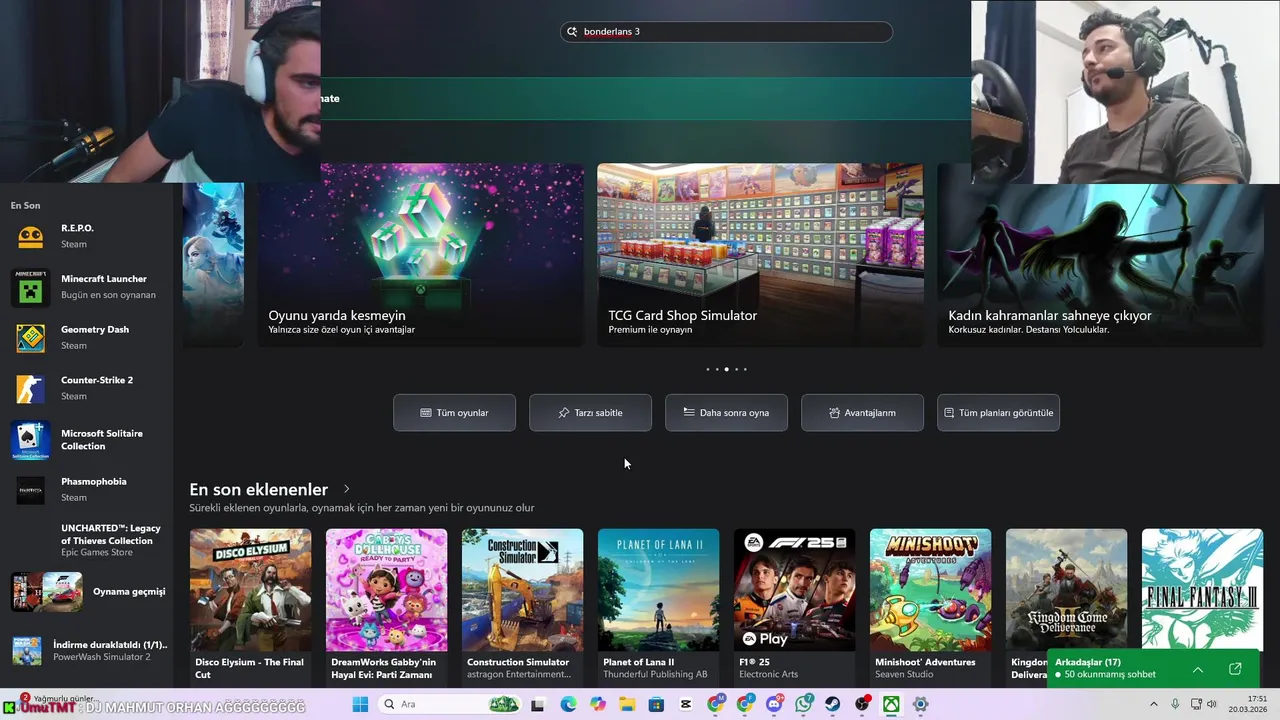The image size is (1280, 720).
Task: Open R.E.P.O. icon in recent list
Action: [31, 236]
